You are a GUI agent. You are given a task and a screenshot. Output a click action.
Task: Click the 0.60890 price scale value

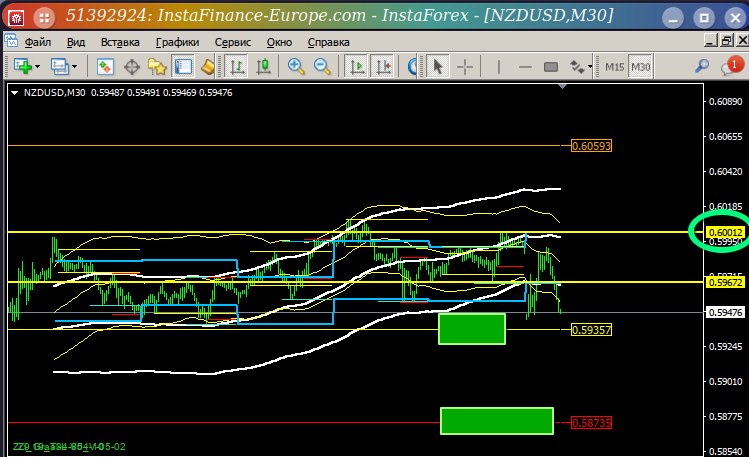pyautogui.click(x=726, y=101)
